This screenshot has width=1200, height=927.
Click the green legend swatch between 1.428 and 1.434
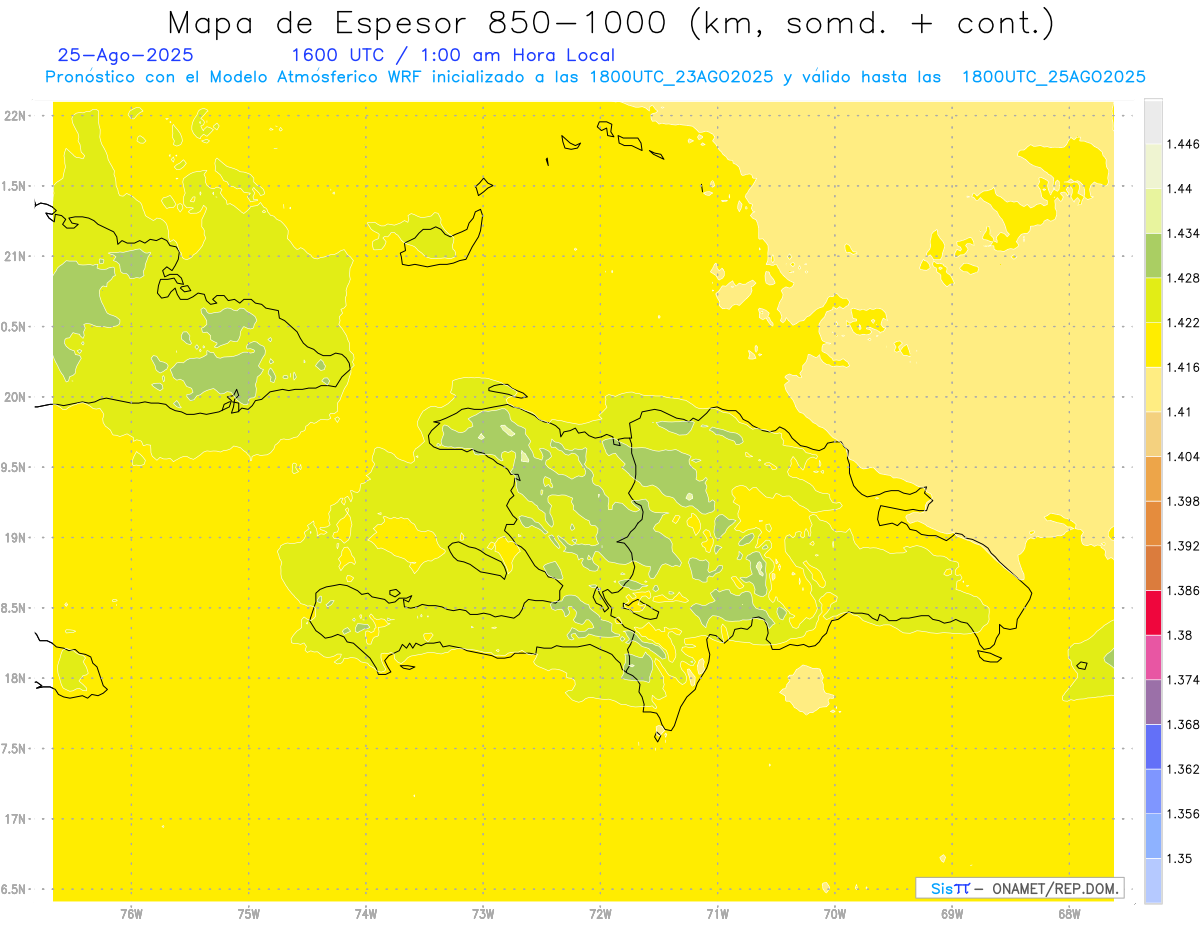pyautogui.click(x=1153, y=255)
